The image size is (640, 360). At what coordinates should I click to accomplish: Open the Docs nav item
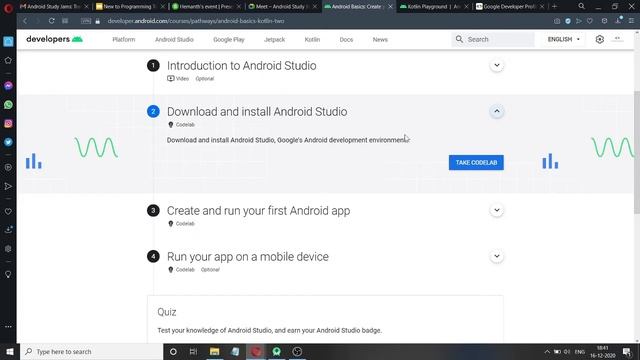[x=346, y=40]
